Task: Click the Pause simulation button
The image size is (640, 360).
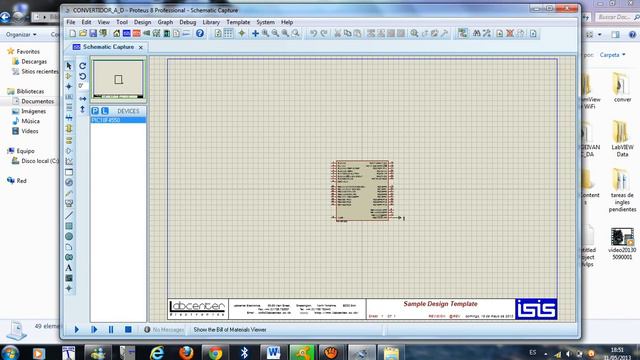Action: point(111,329)
